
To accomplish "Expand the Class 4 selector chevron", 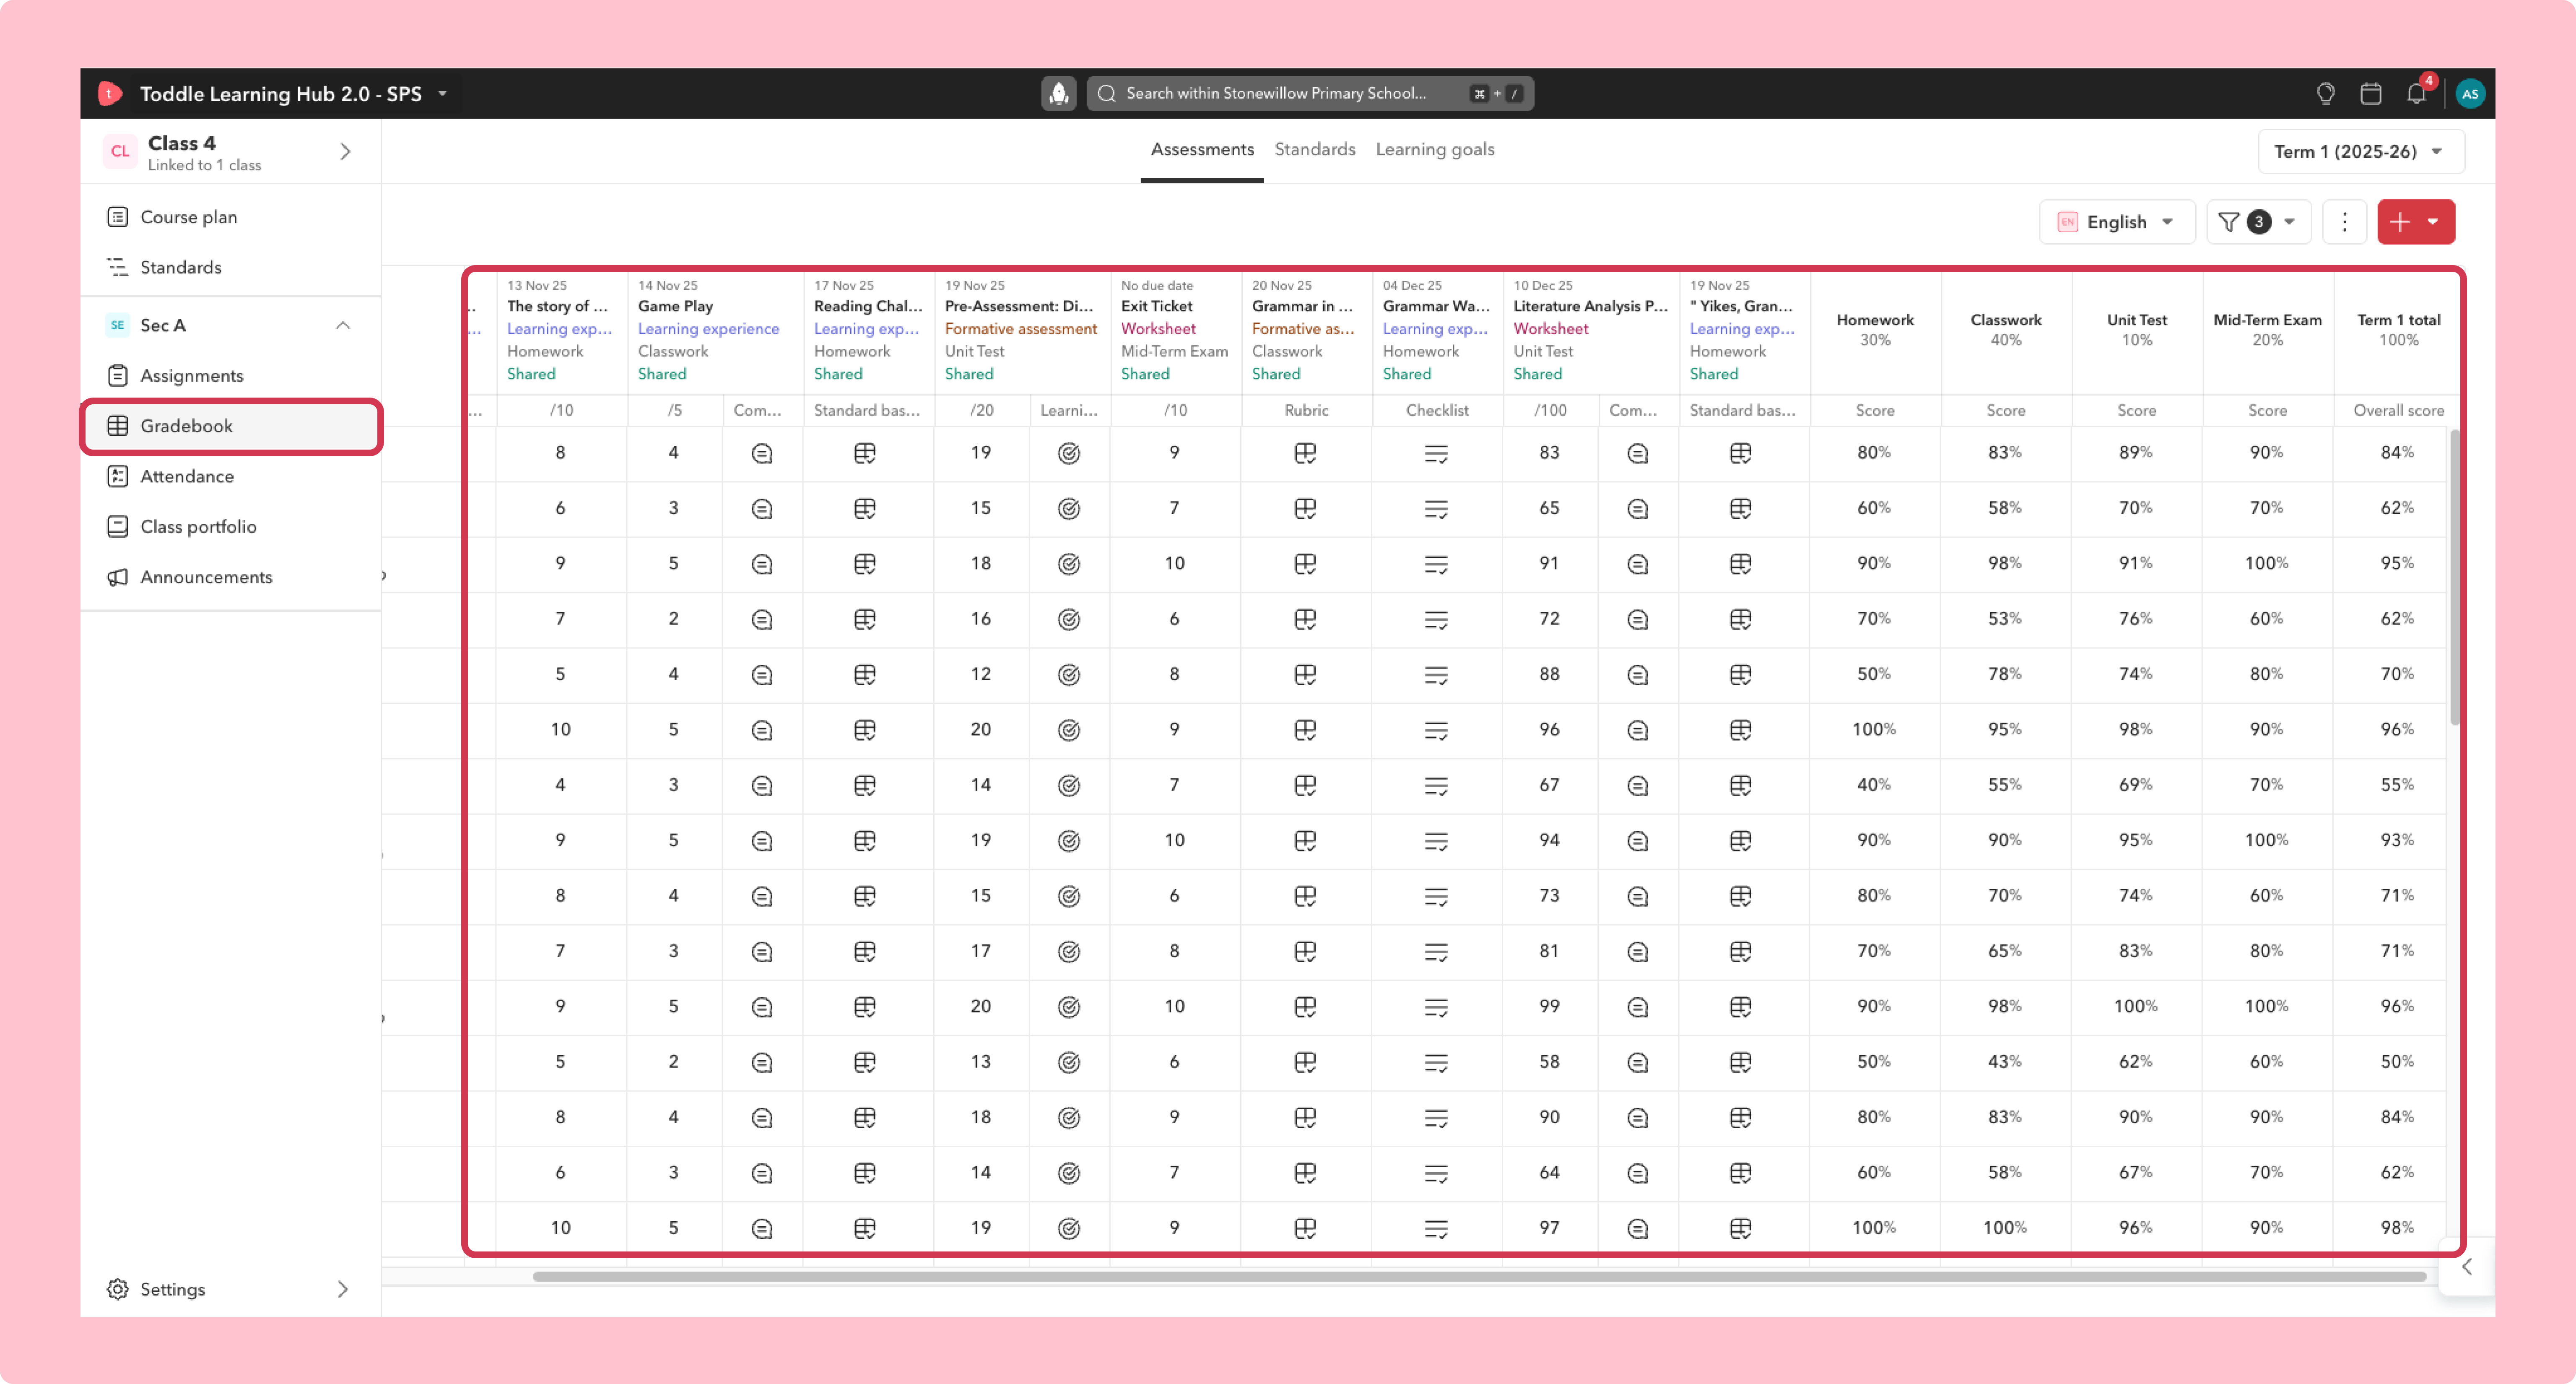I will tap(345, 152).
